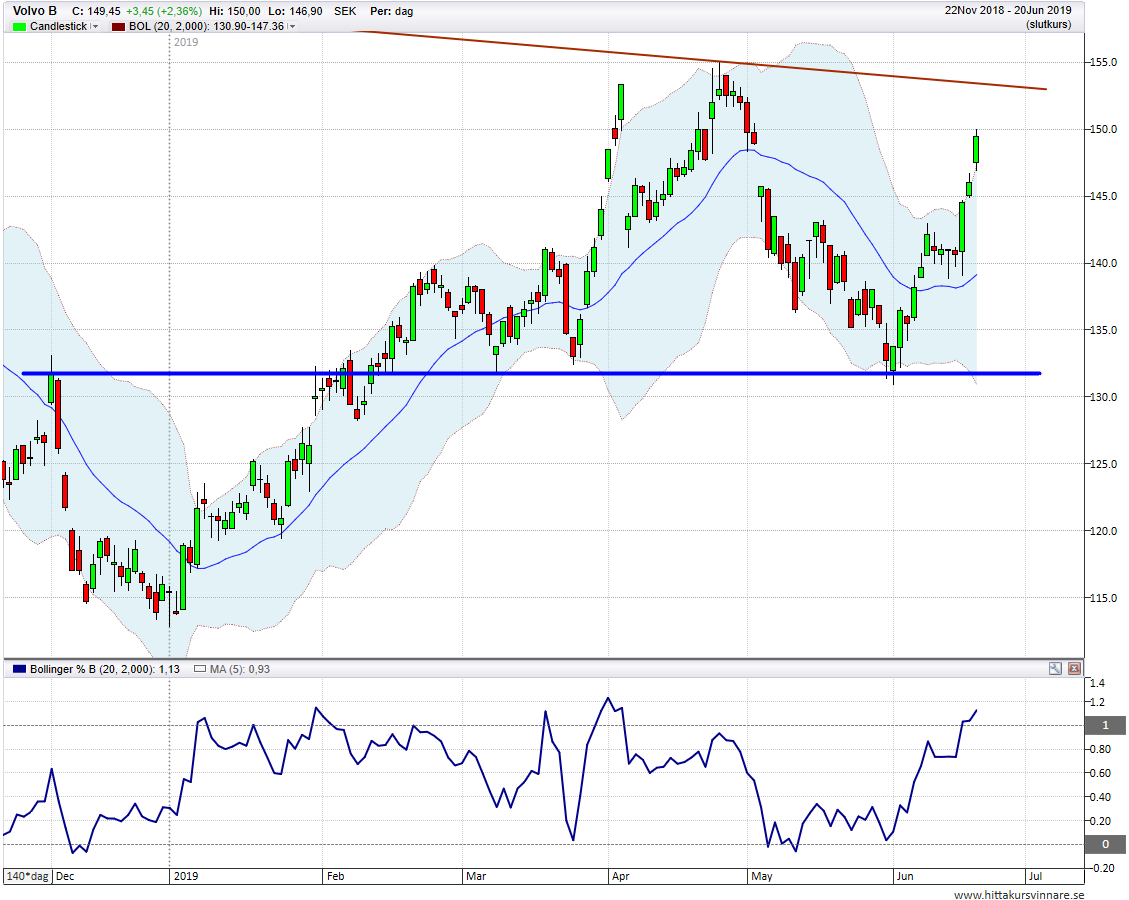Click the closing price C: 149,45
1129x900 pixels.
tap(96, 12)
